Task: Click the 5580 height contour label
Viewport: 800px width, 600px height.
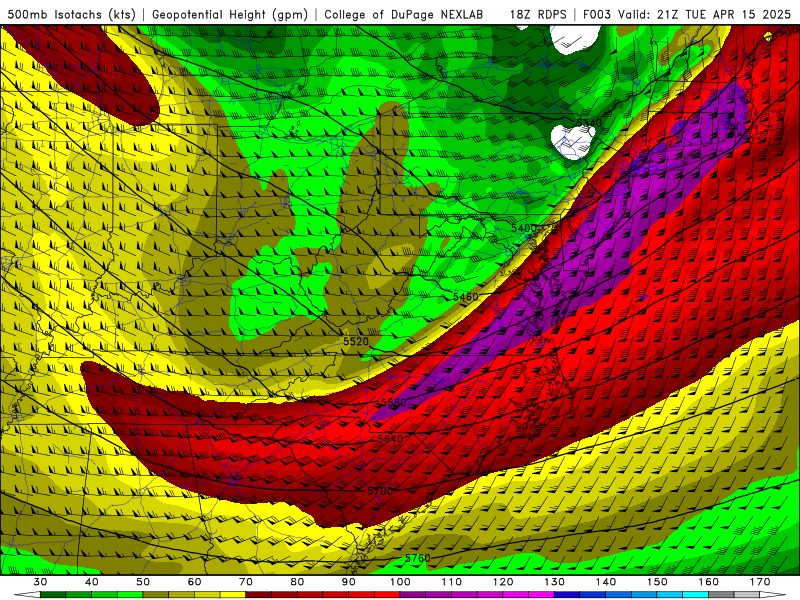Action: [393, 403]
